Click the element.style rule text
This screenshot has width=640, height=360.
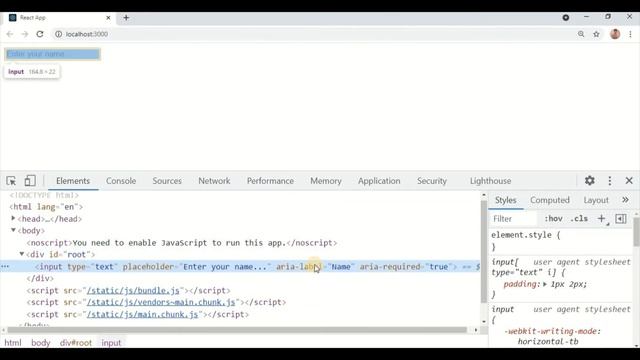click(x=526, y=235)
